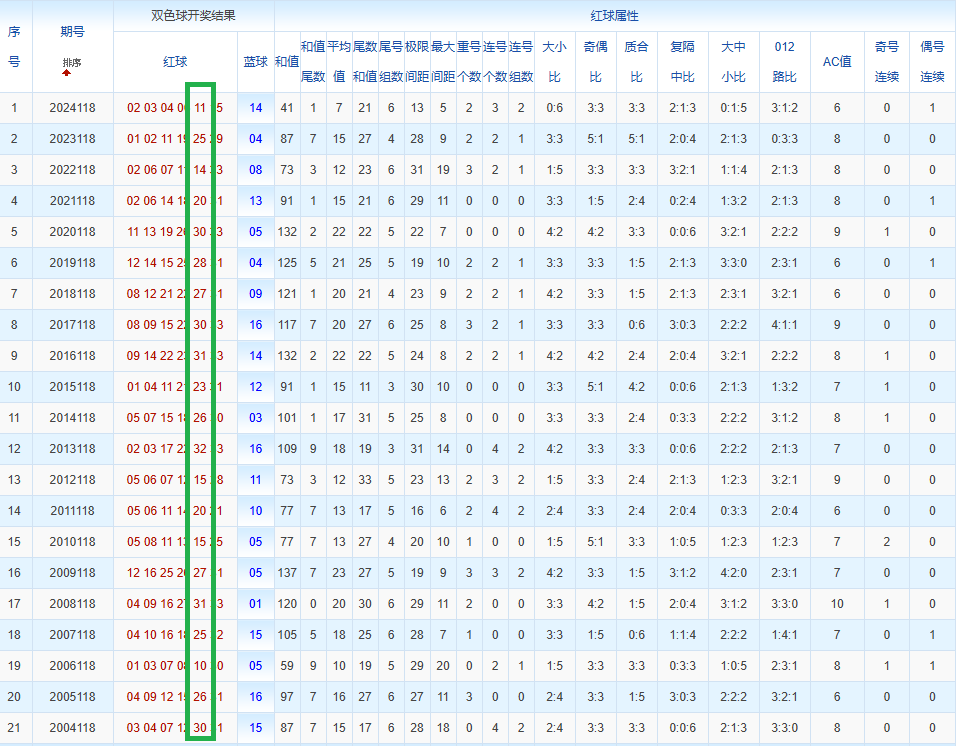The image size is (957, 746).
Task: Select period number 2011118
Action: 73,511
